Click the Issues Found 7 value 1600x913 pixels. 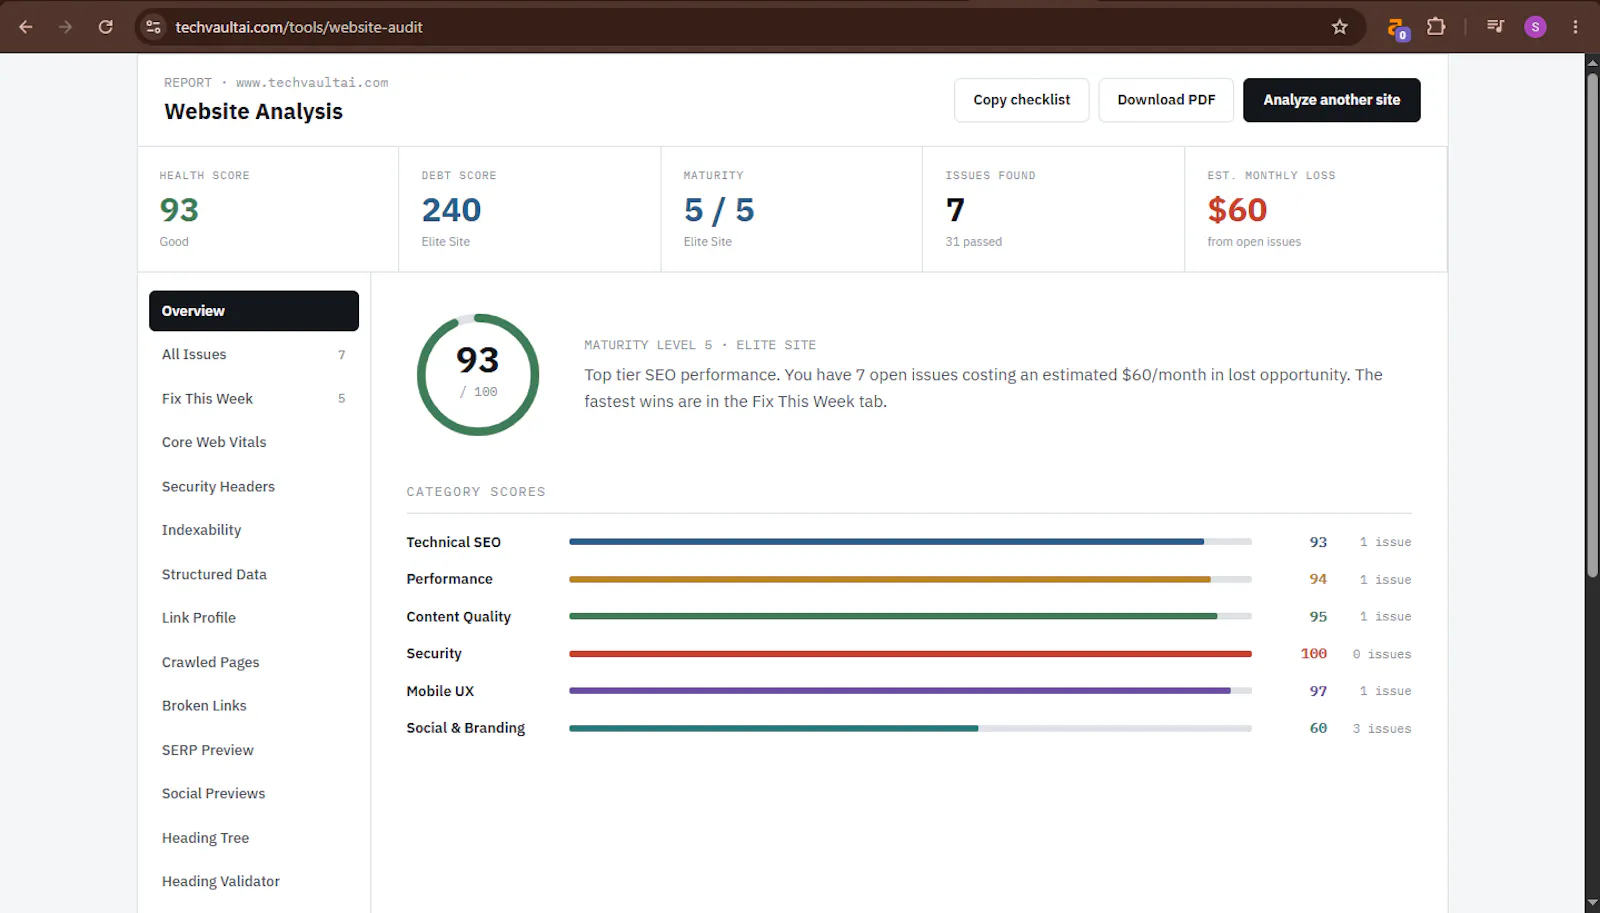point(955,210)
